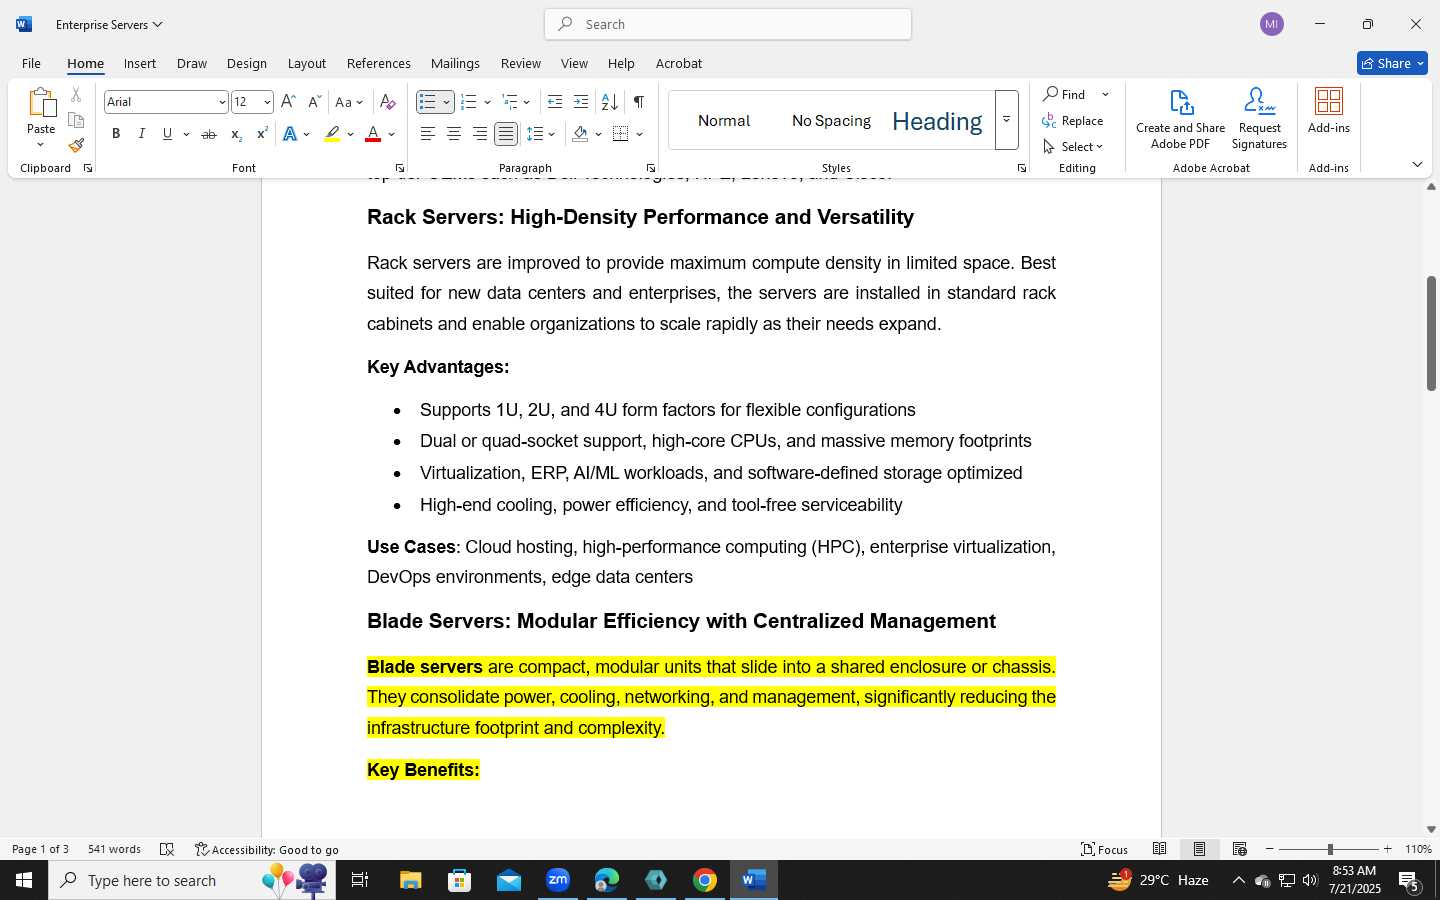1440x900 pixels.
Task: Apply the No Spacing style
Action: click(831, 121)
